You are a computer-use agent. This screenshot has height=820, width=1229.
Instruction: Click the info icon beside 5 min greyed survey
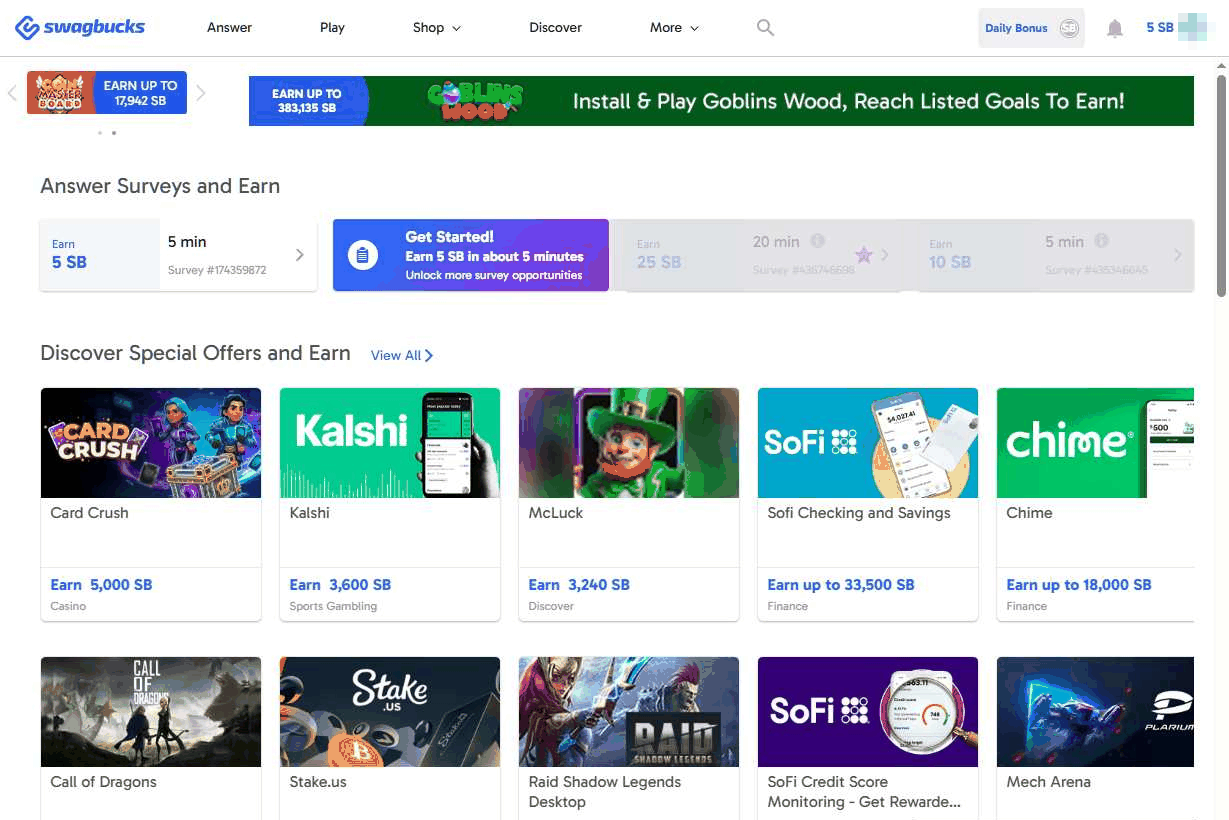pos(1101,241)
